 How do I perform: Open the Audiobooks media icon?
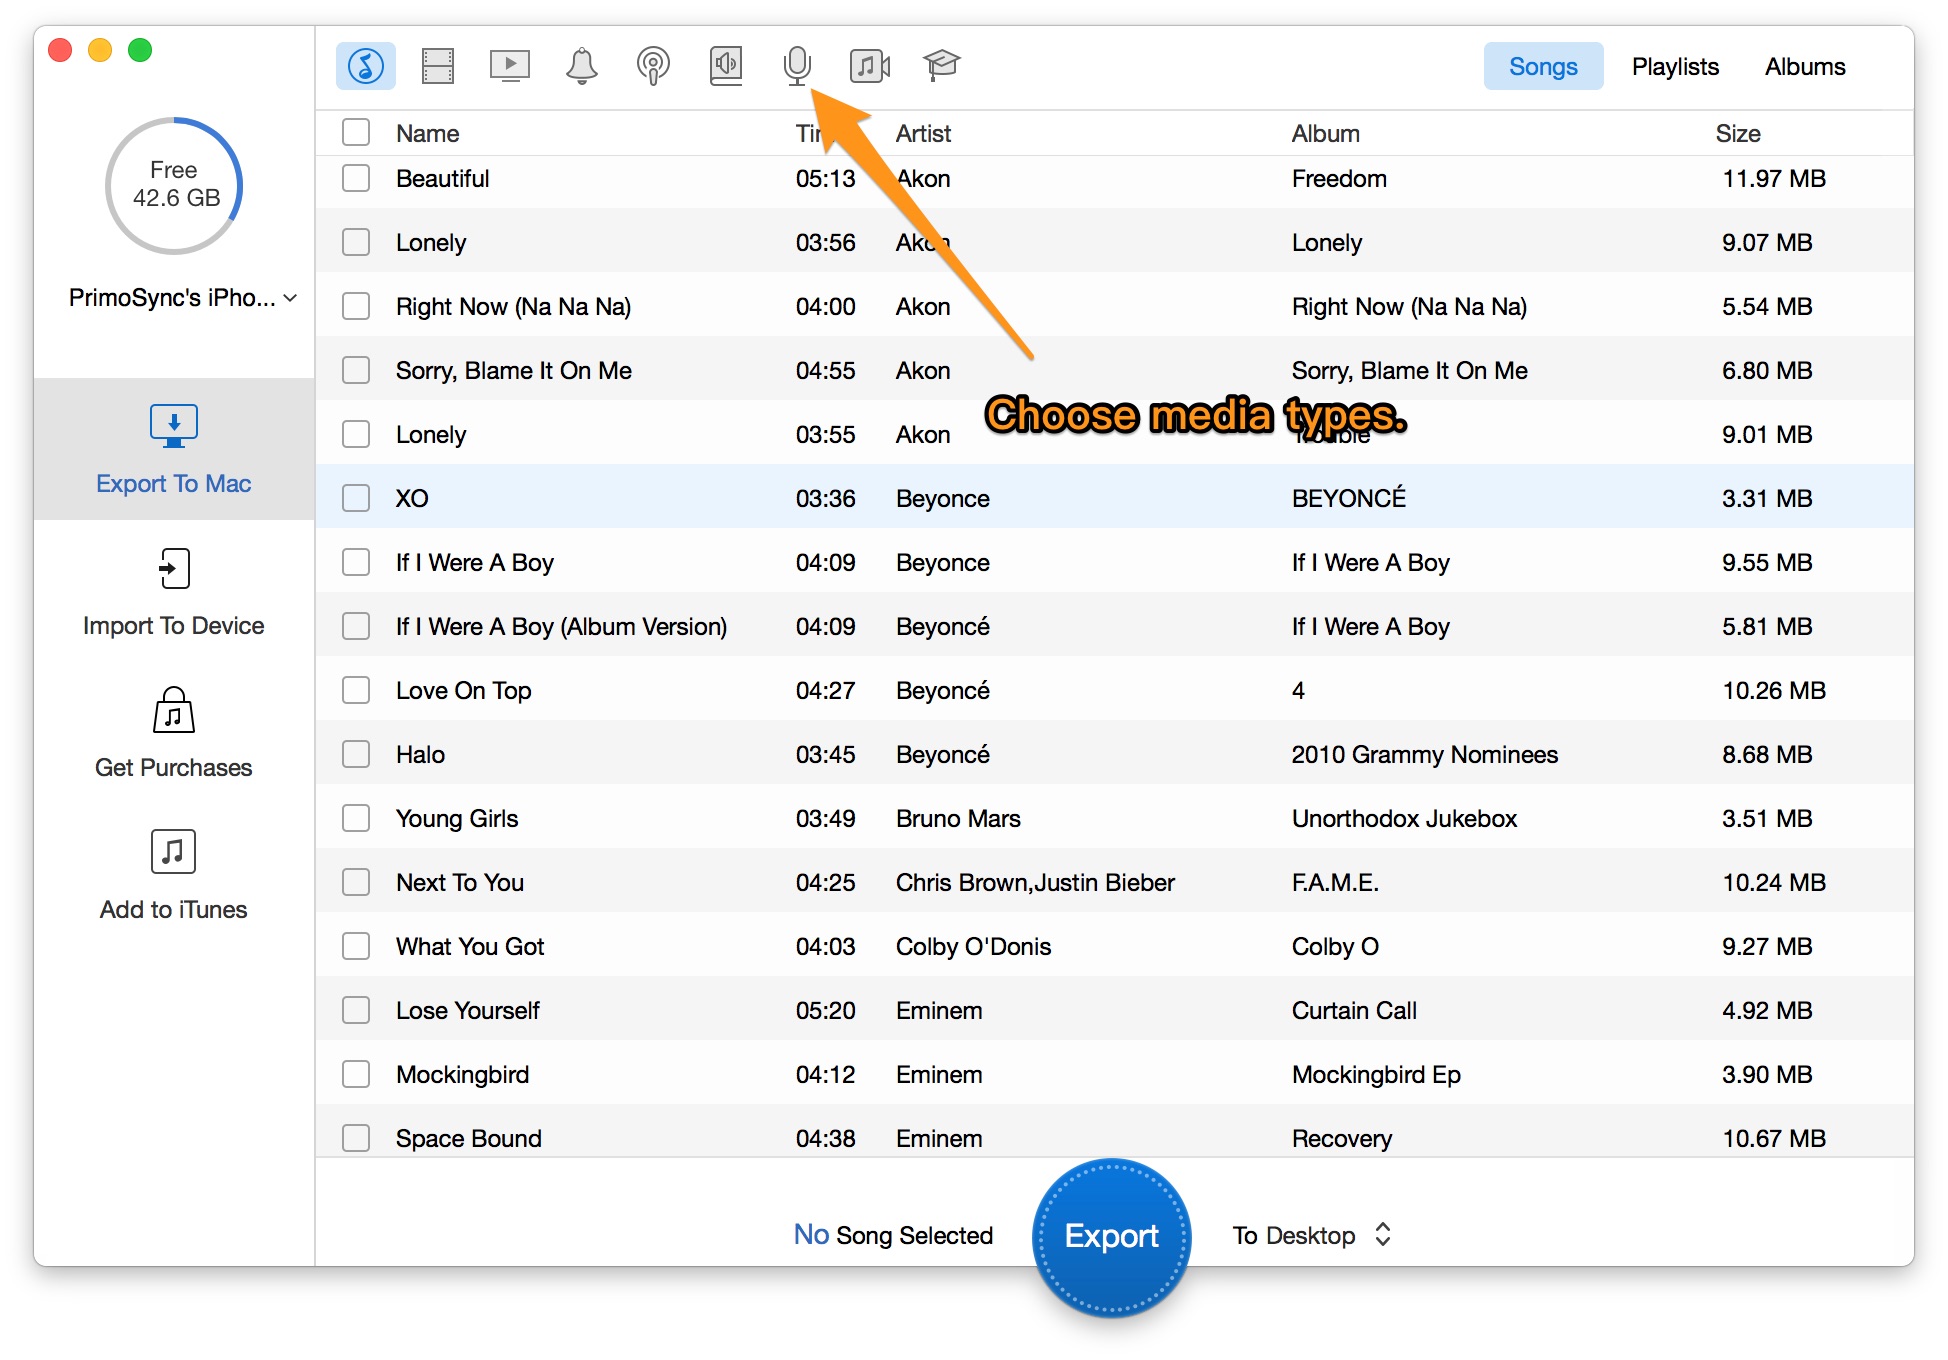[726, 66]
